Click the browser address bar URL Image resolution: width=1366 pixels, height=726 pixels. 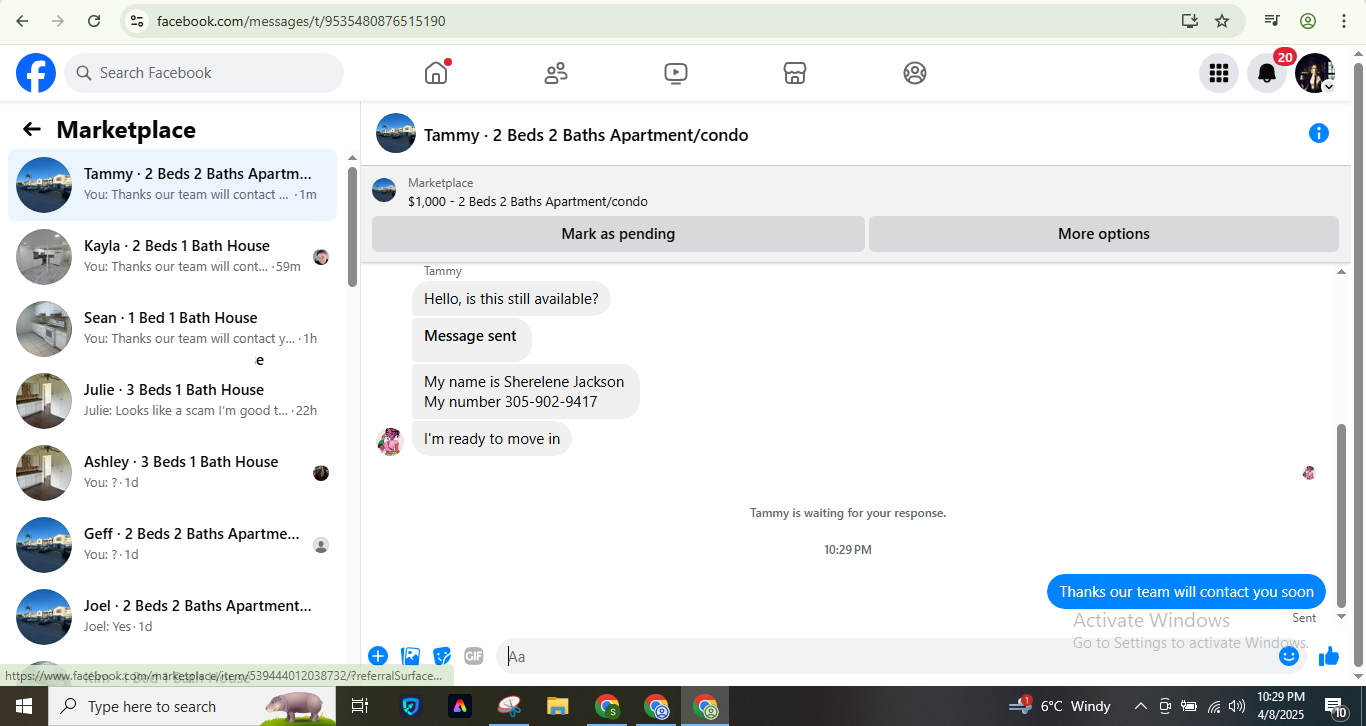301,21
